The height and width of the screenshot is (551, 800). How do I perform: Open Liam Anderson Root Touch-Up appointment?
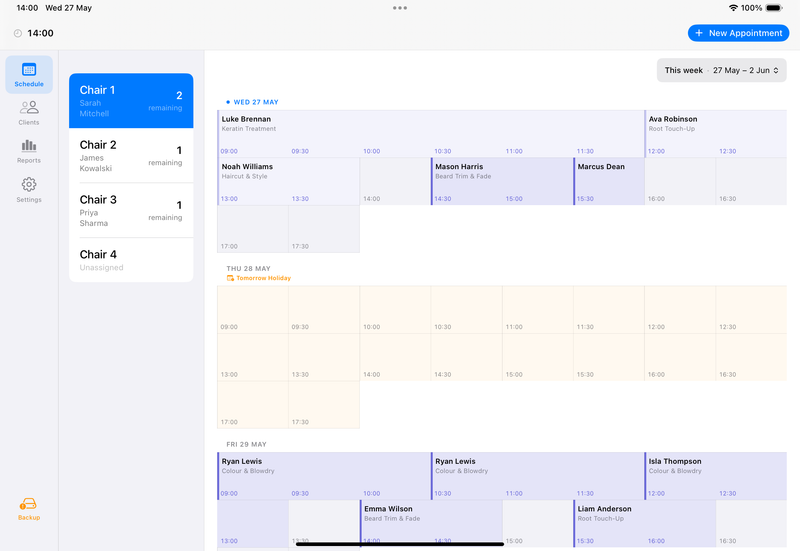[x=644, y=523]
